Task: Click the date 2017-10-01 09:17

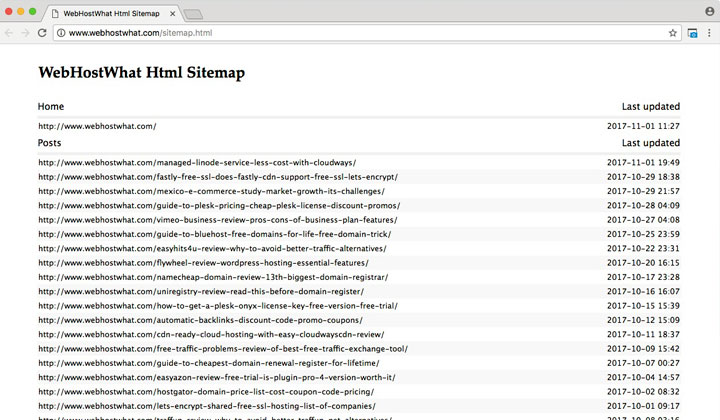Action: (643, 406)
